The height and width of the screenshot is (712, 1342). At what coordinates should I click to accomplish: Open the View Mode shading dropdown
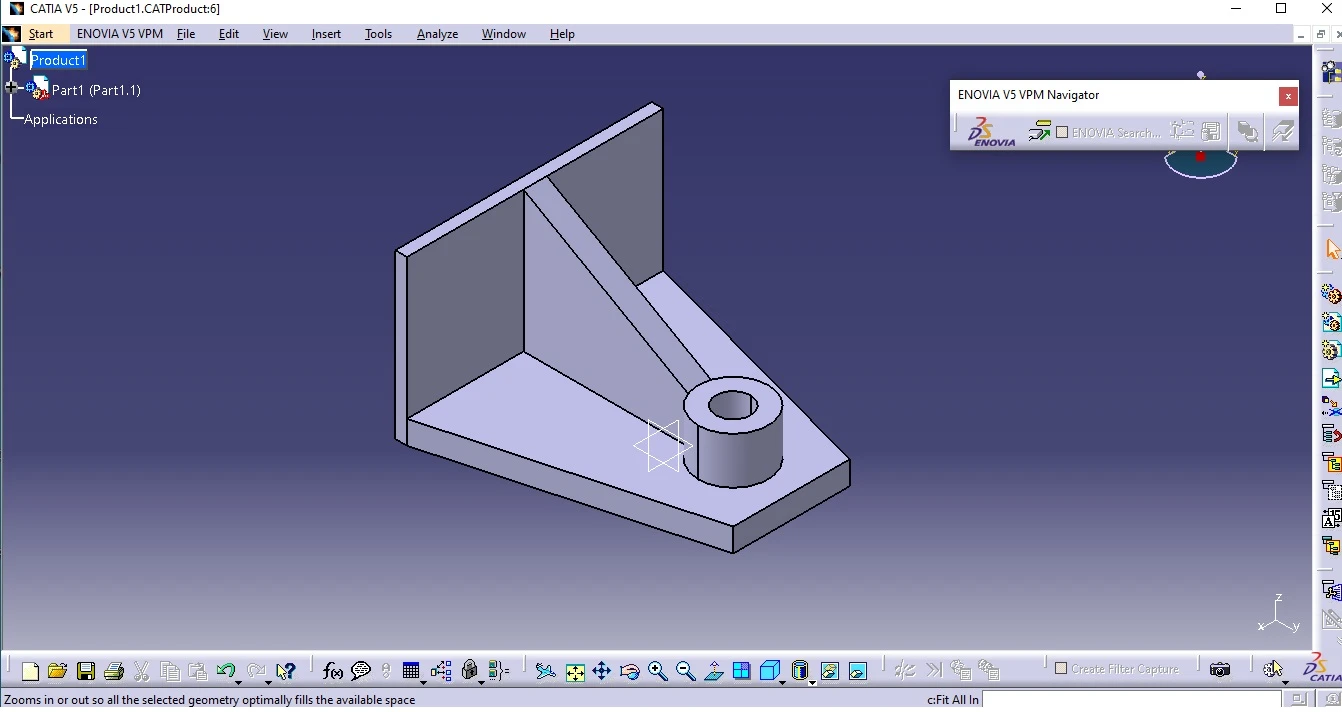point(812,681)
